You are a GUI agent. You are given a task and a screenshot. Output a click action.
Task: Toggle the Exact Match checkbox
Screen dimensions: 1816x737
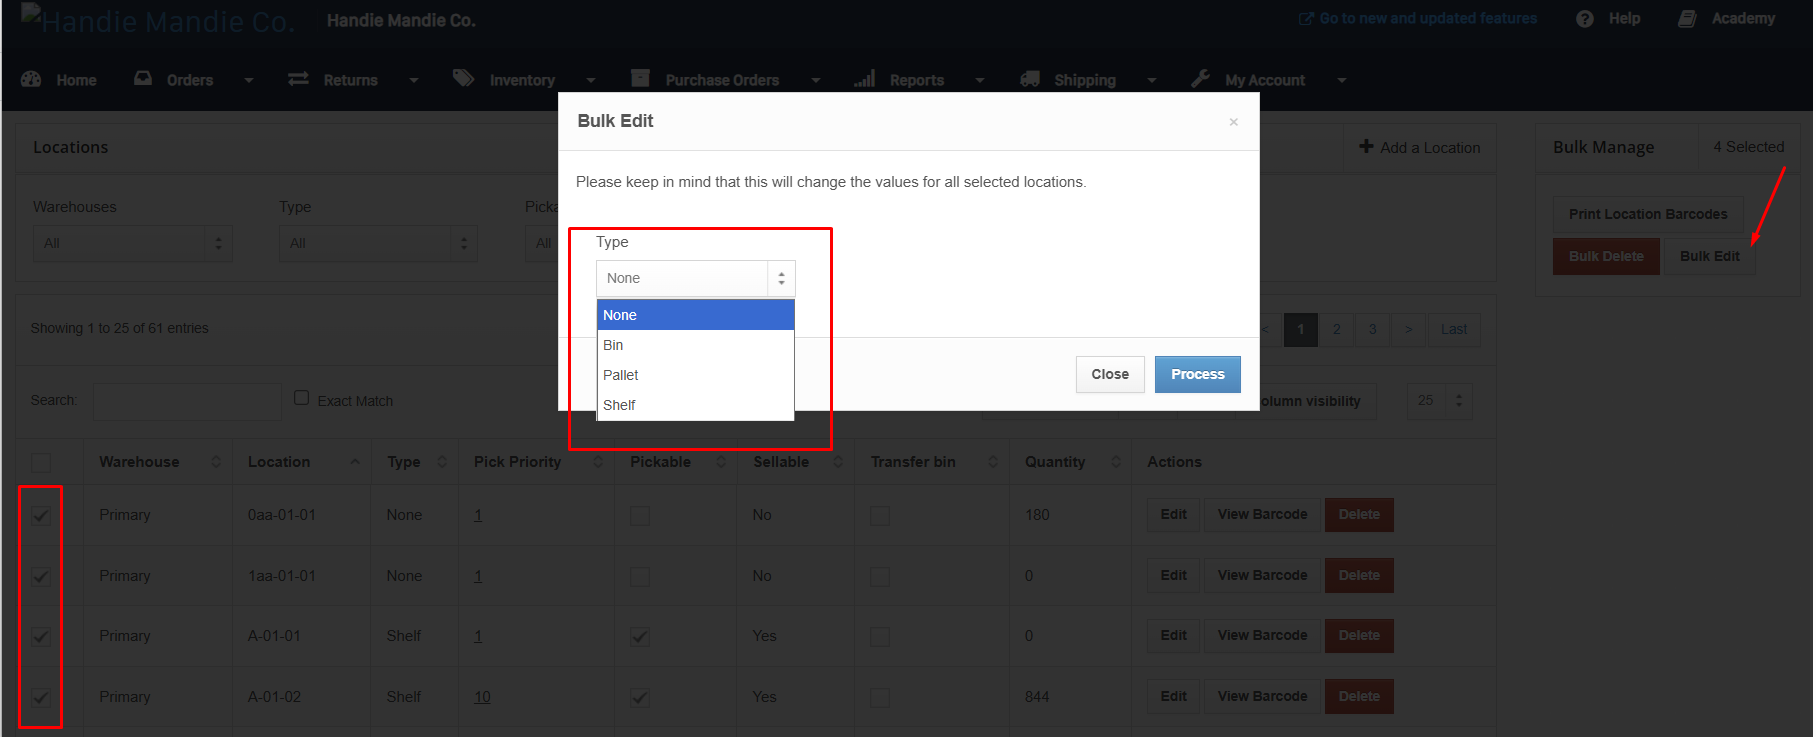click(x=301, y=398)
